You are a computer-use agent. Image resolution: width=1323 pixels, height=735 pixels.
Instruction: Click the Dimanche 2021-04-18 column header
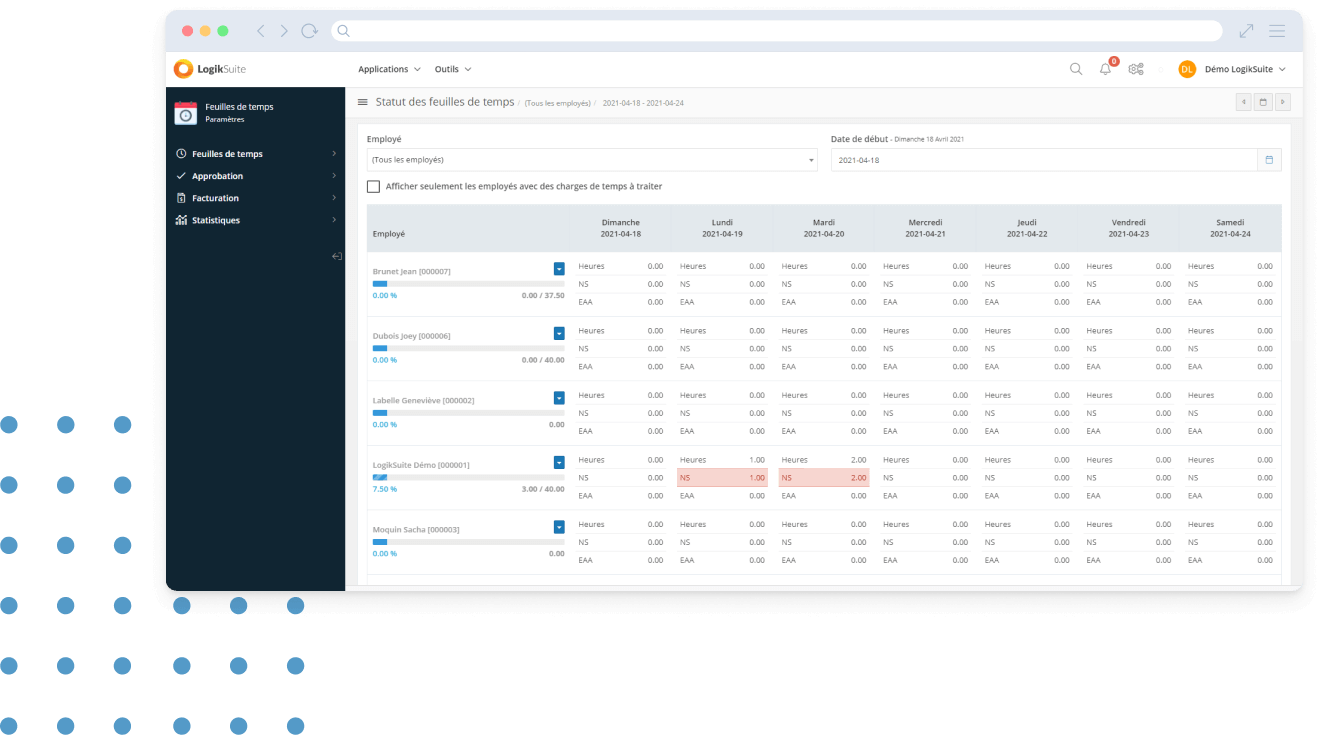(x=621, y=228)
